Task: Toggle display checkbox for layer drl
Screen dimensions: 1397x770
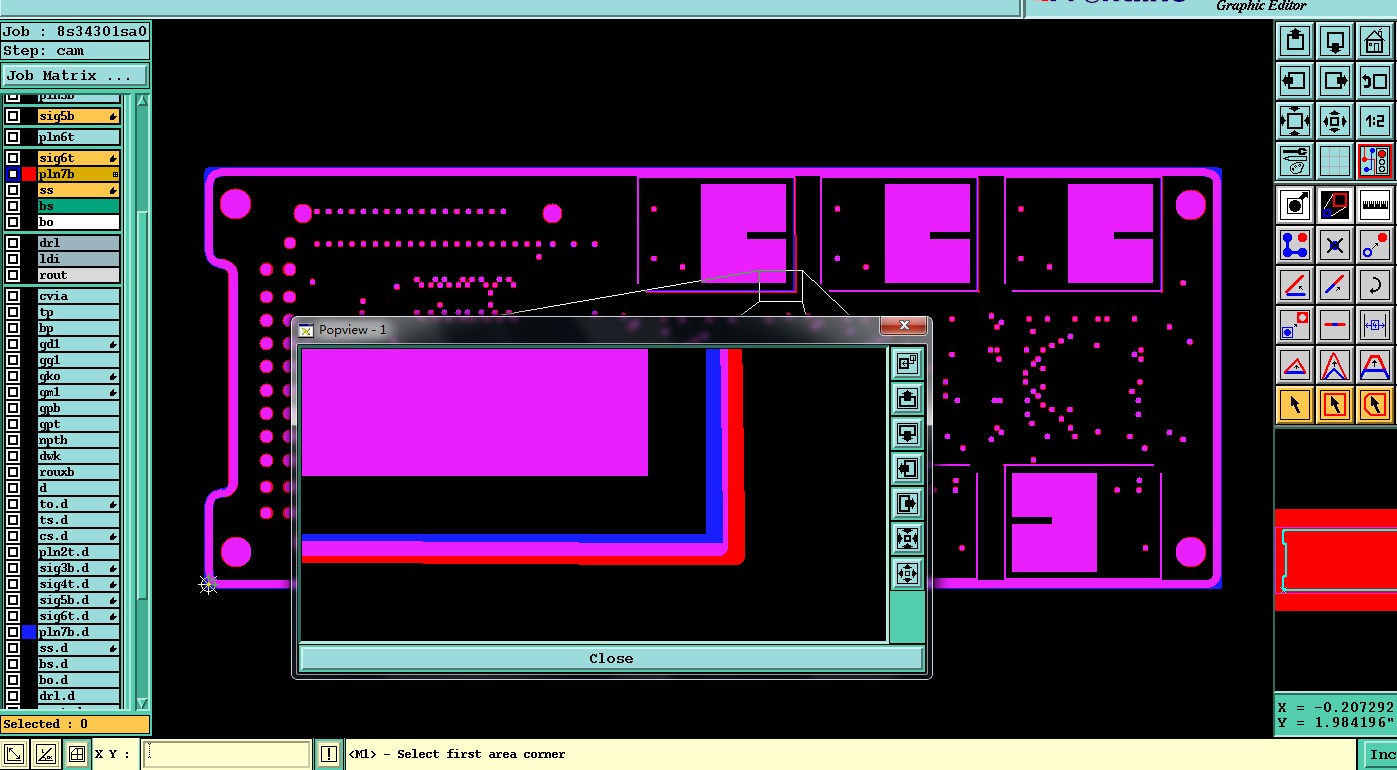Action: click(13, 243)
